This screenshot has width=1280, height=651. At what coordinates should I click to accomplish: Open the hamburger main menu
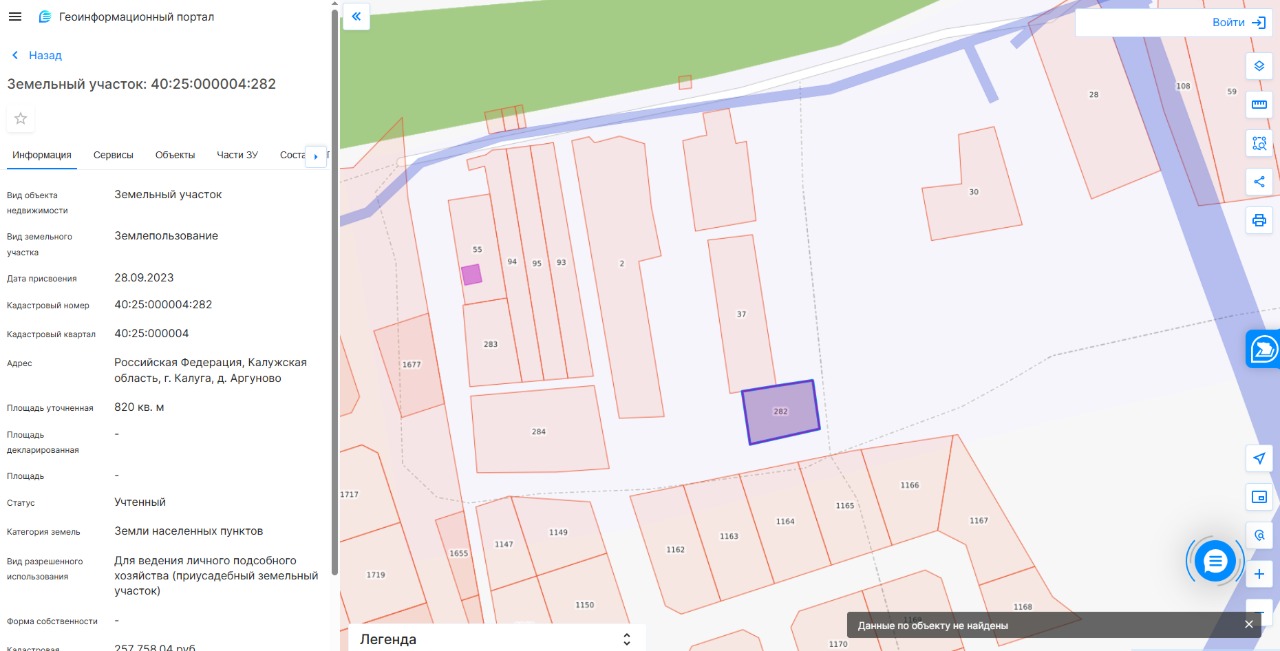click(x=15, y=17)
